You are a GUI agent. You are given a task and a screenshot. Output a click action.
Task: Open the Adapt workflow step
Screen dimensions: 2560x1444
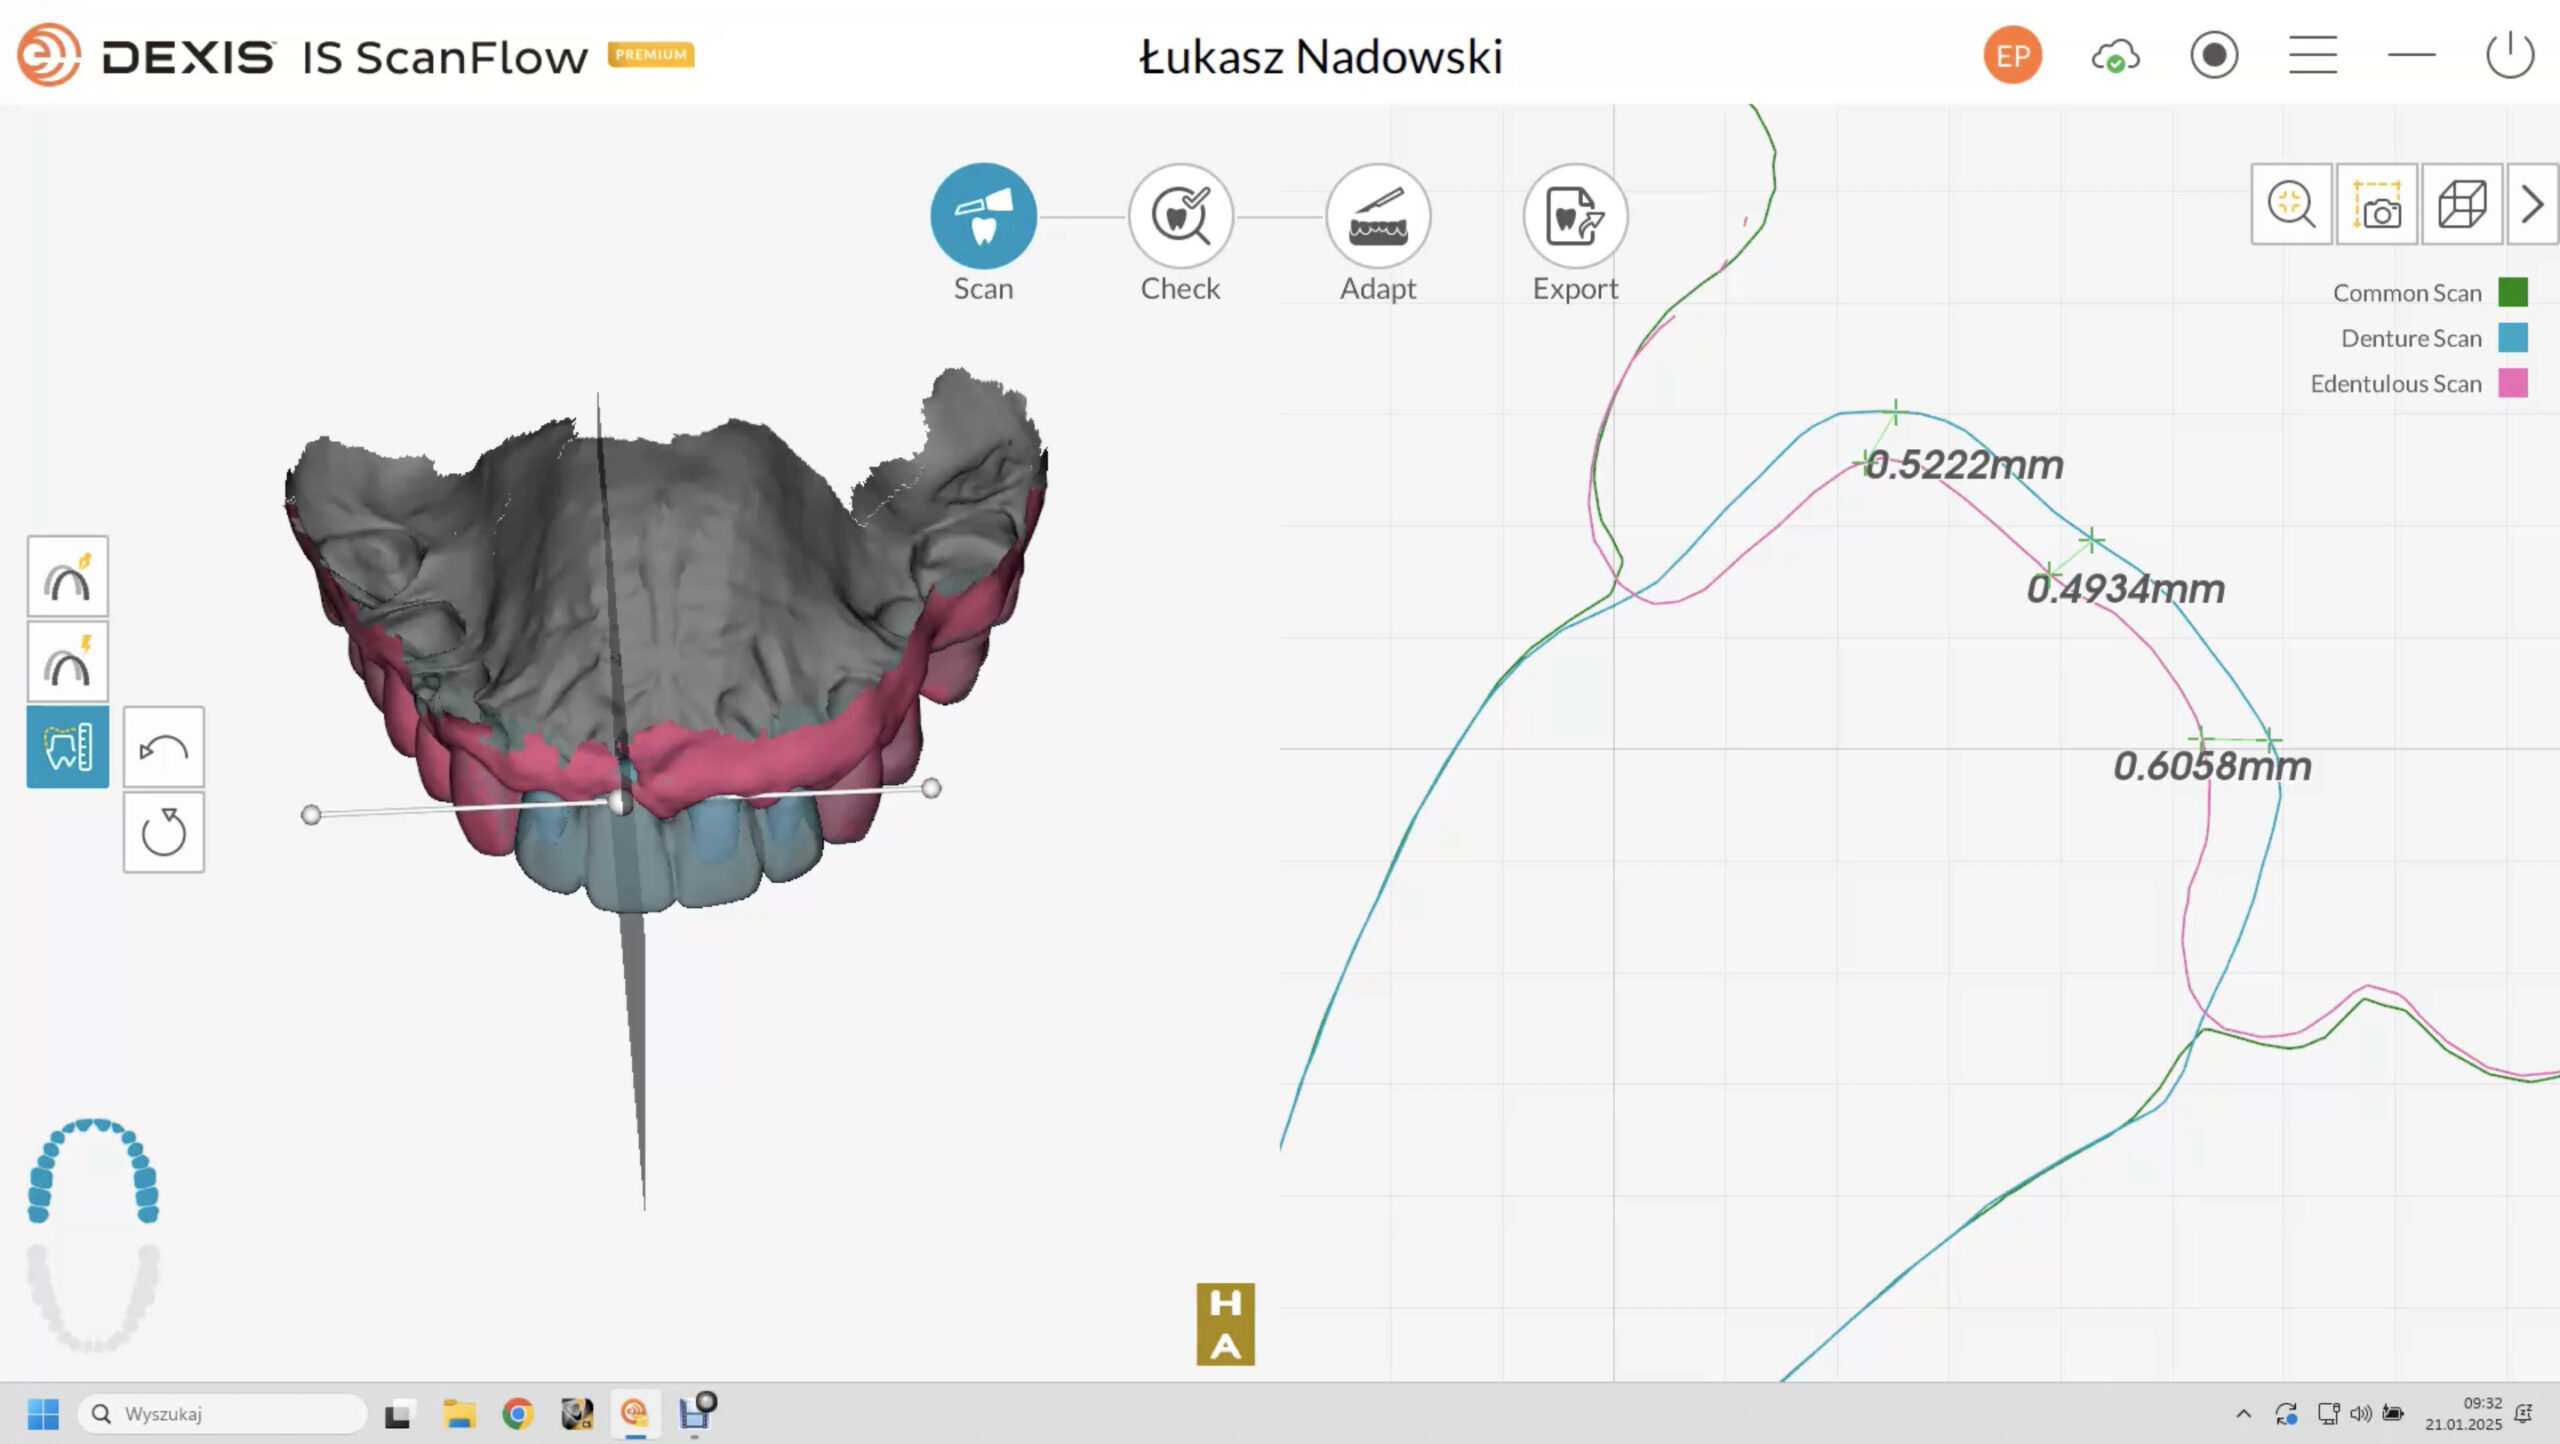(1378, 216)
